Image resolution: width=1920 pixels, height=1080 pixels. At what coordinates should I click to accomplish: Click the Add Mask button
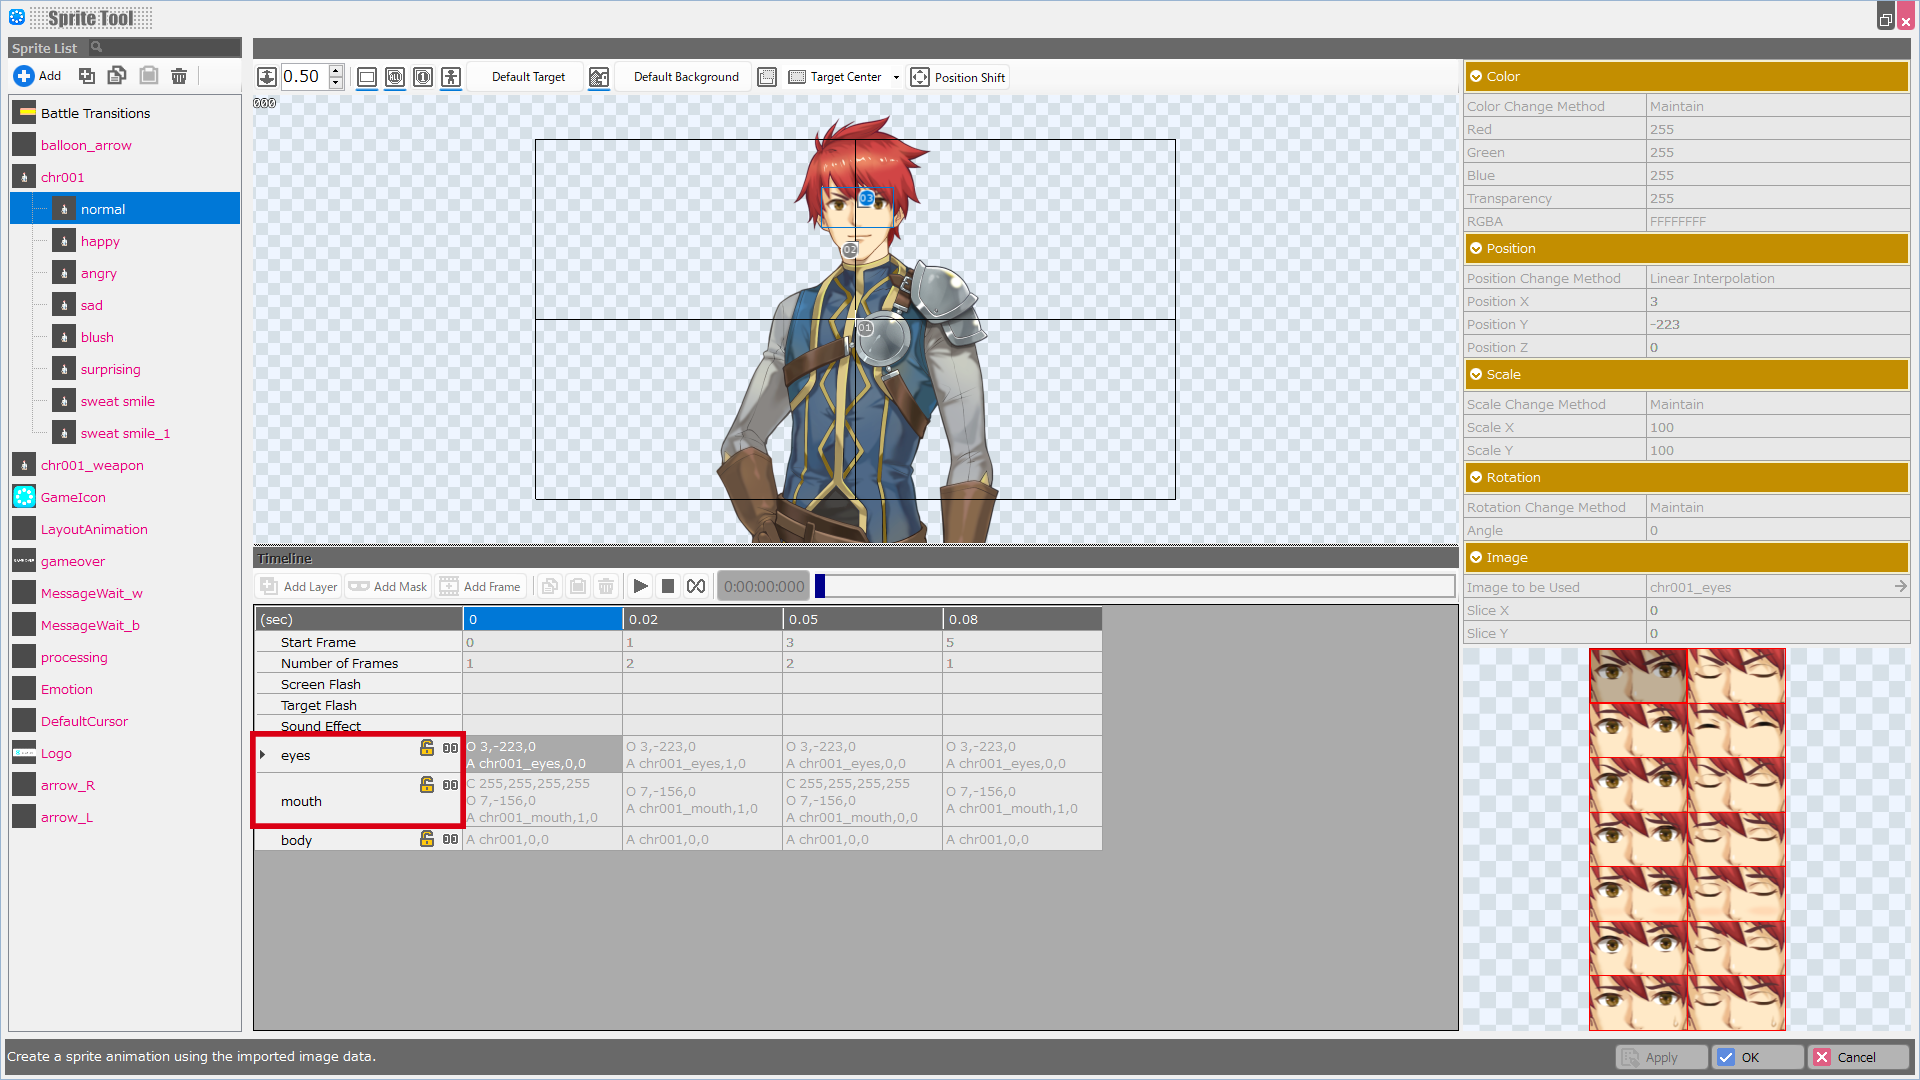coord(388,587)
